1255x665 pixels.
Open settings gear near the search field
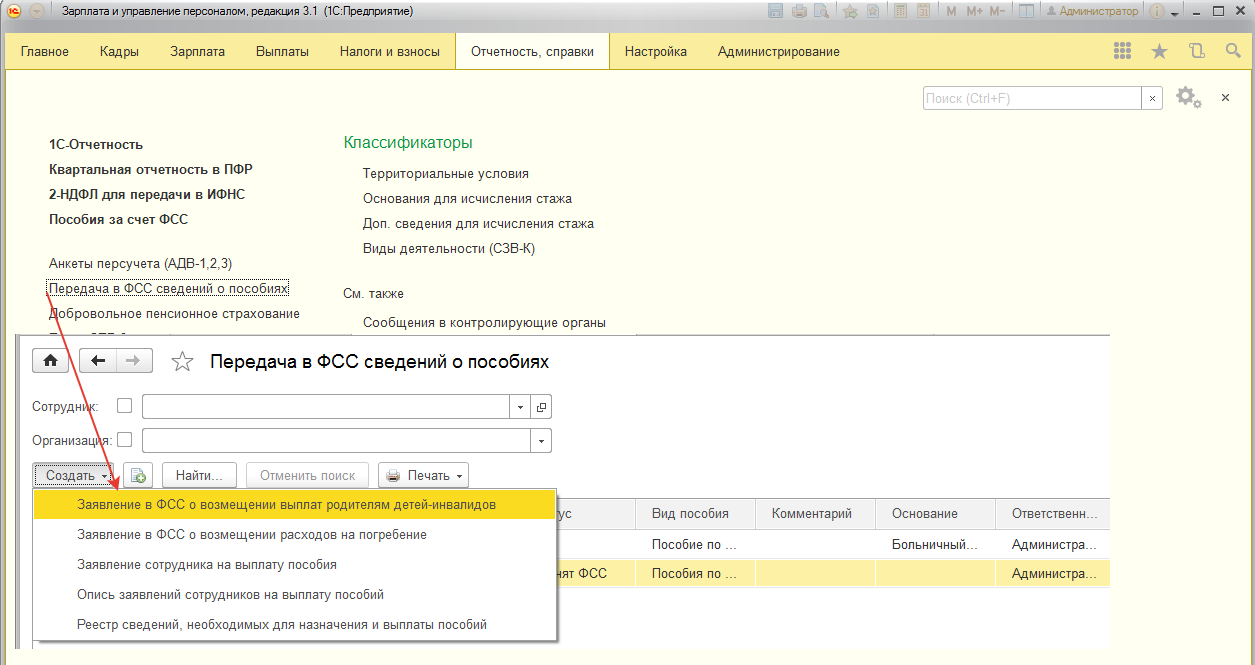coord(1187,97)
